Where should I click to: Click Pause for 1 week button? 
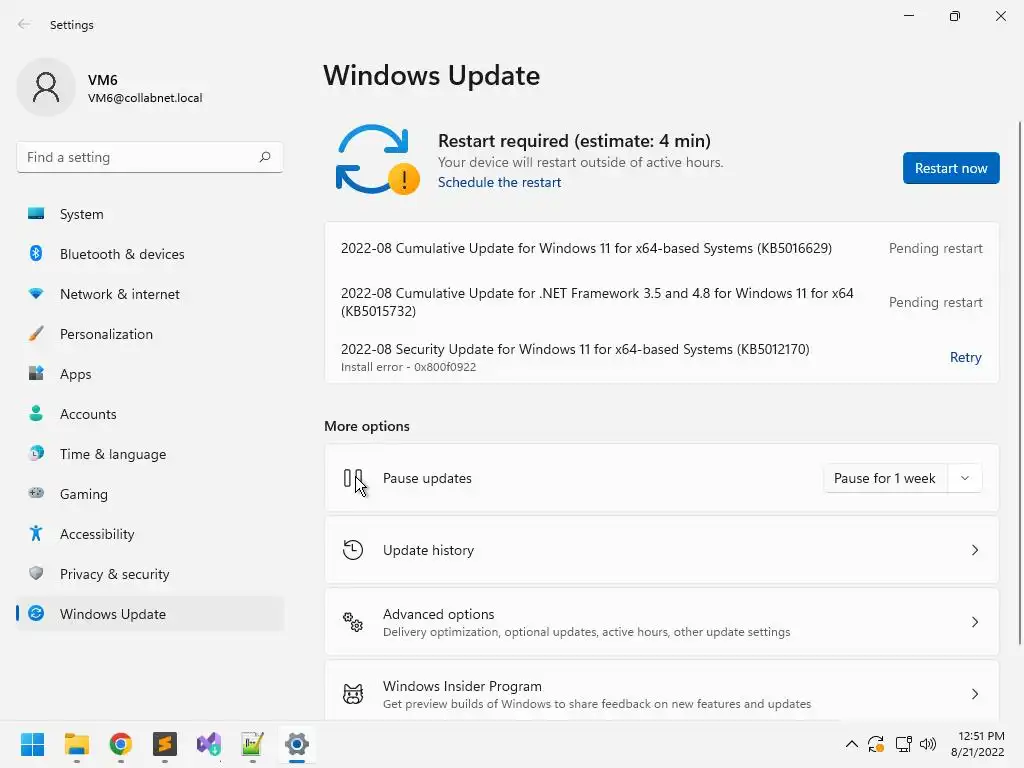(x=885, y=478)
